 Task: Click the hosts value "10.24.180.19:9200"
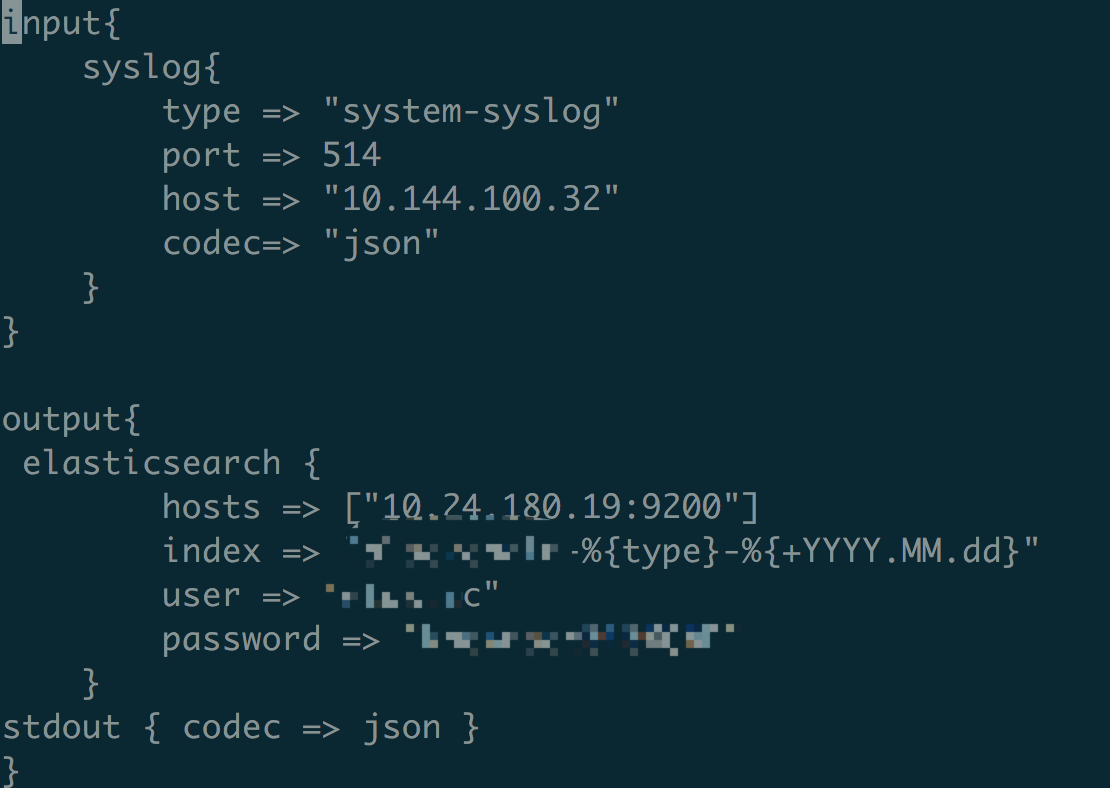click(x=551, y=507)
